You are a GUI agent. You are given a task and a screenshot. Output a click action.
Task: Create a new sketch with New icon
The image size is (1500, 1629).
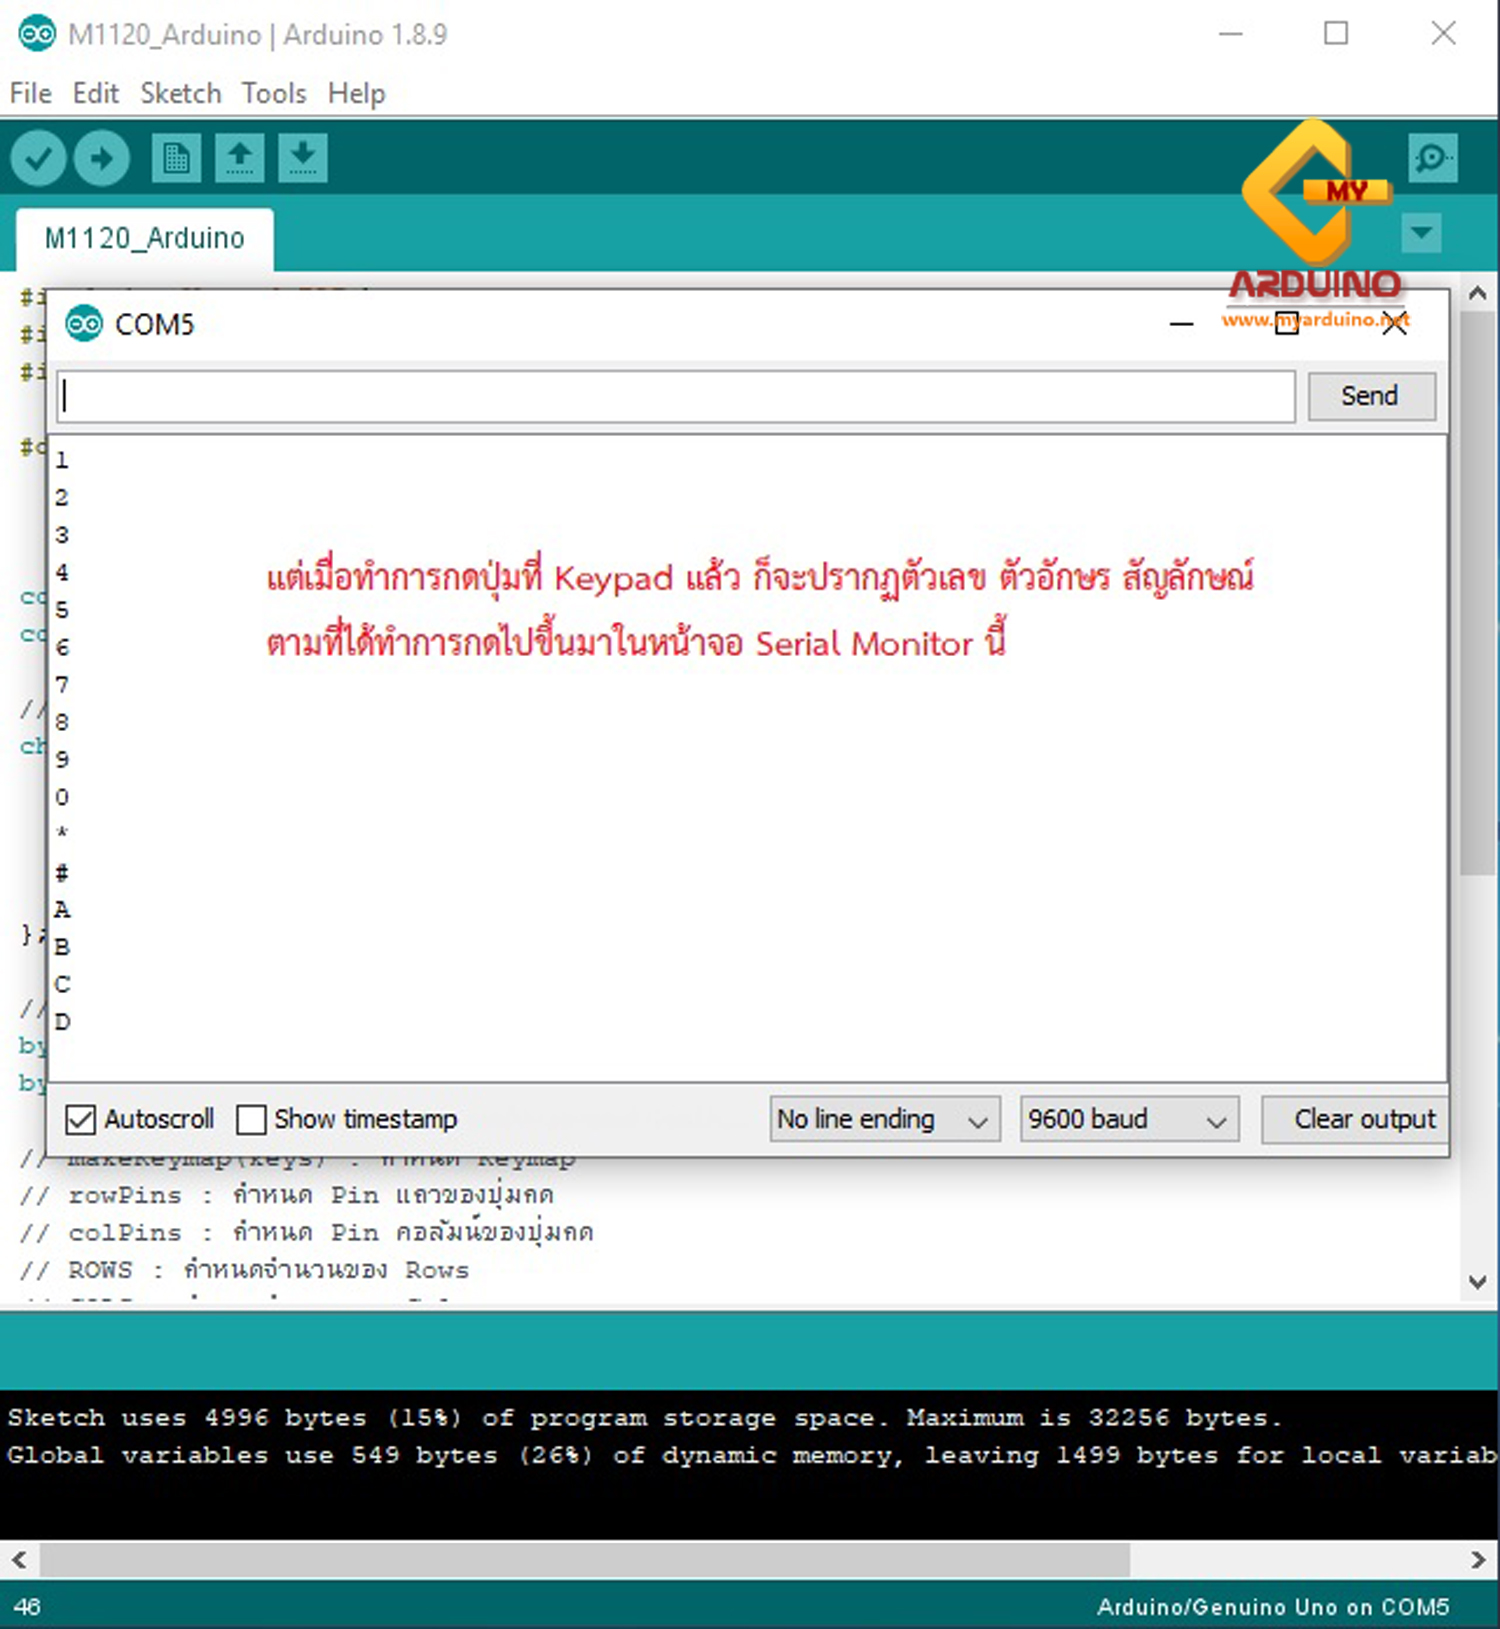pos(176,158)
